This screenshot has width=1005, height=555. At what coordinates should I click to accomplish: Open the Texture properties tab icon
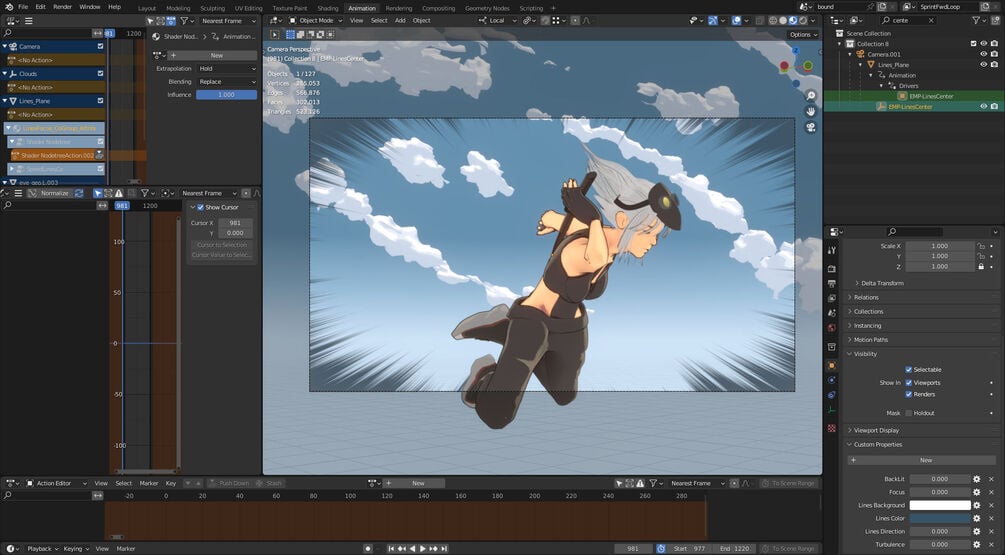click(832, 427)
